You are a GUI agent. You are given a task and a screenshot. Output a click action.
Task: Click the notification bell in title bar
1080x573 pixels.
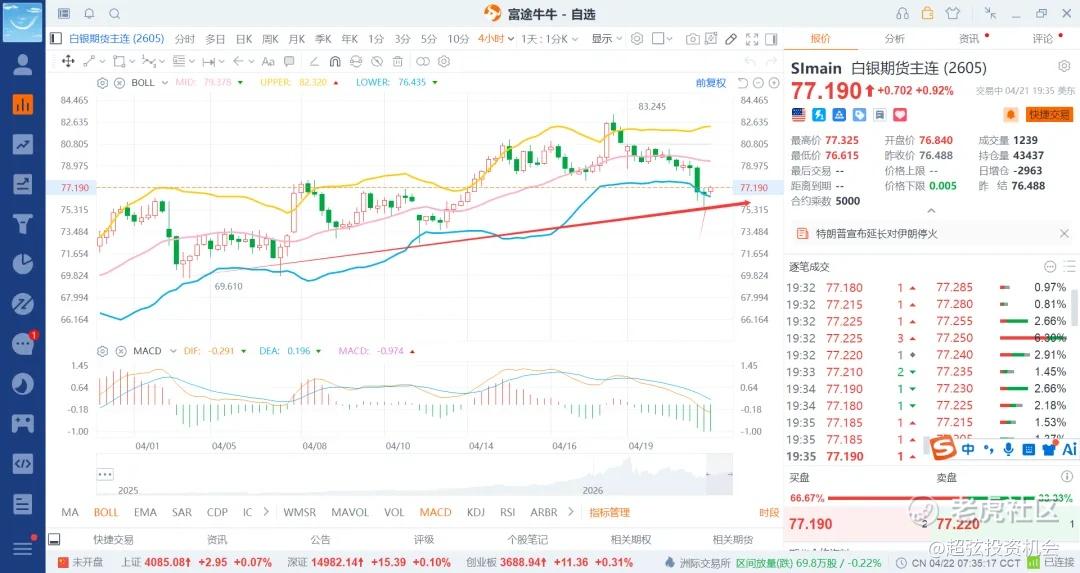[x=89, y=13]
